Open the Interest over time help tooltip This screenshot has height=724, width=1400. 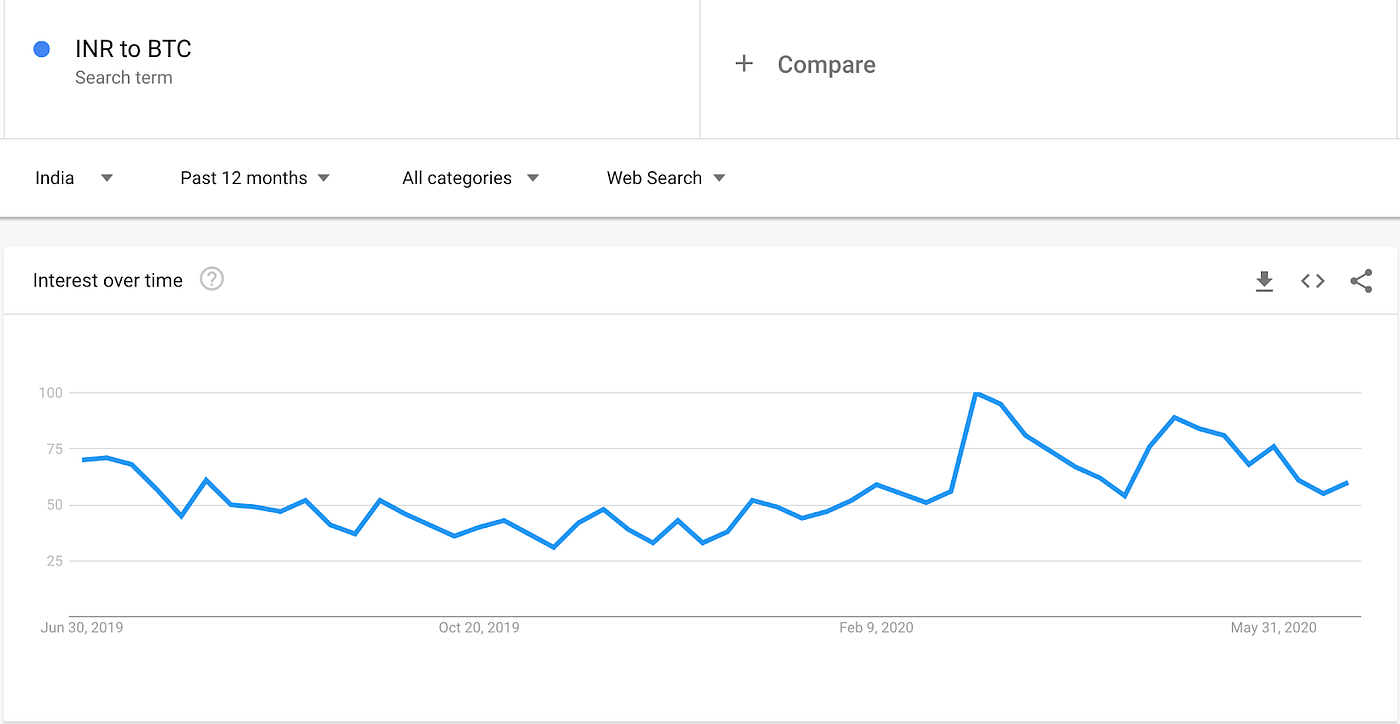[211, 279]
